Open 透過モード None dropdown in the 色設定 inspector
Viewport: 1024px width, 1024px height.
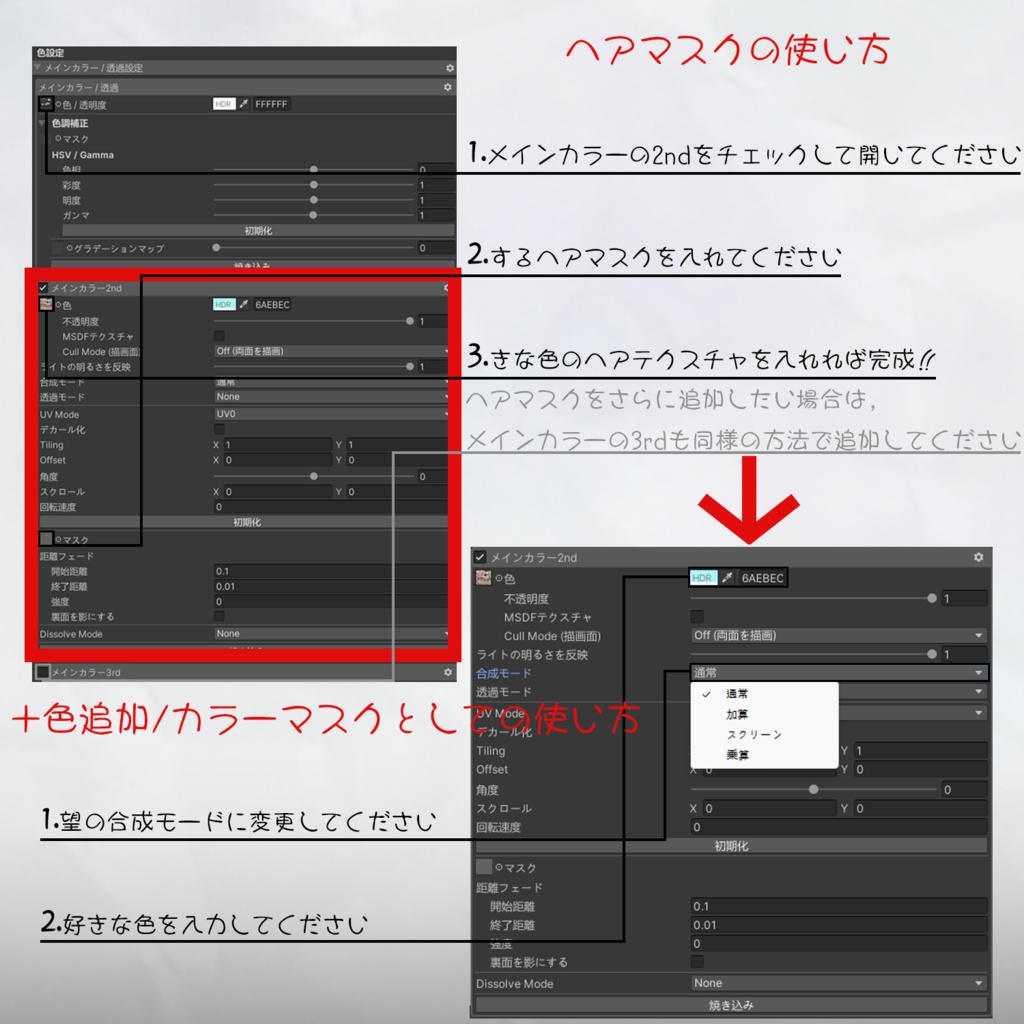coord(332,396)
